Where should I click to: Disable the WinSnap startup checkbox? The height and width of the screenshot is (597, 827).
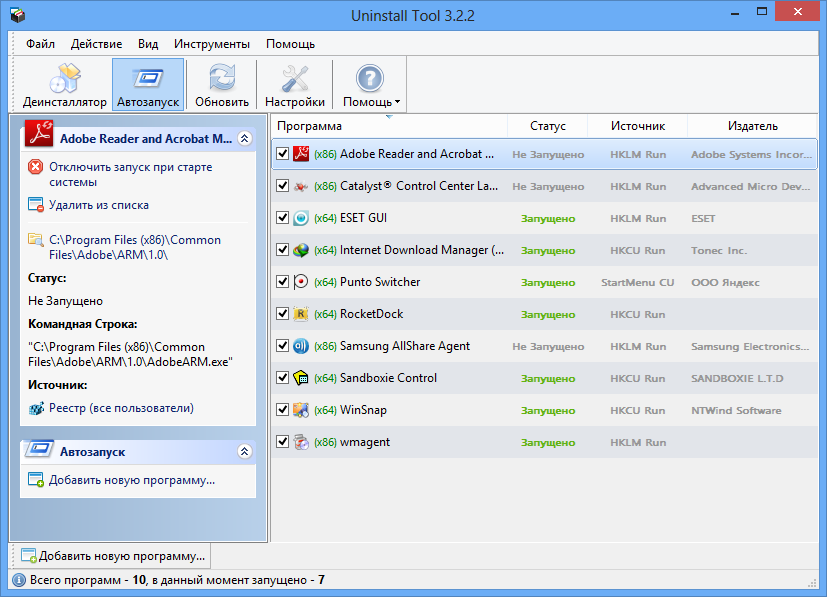(x=283, y=410)
